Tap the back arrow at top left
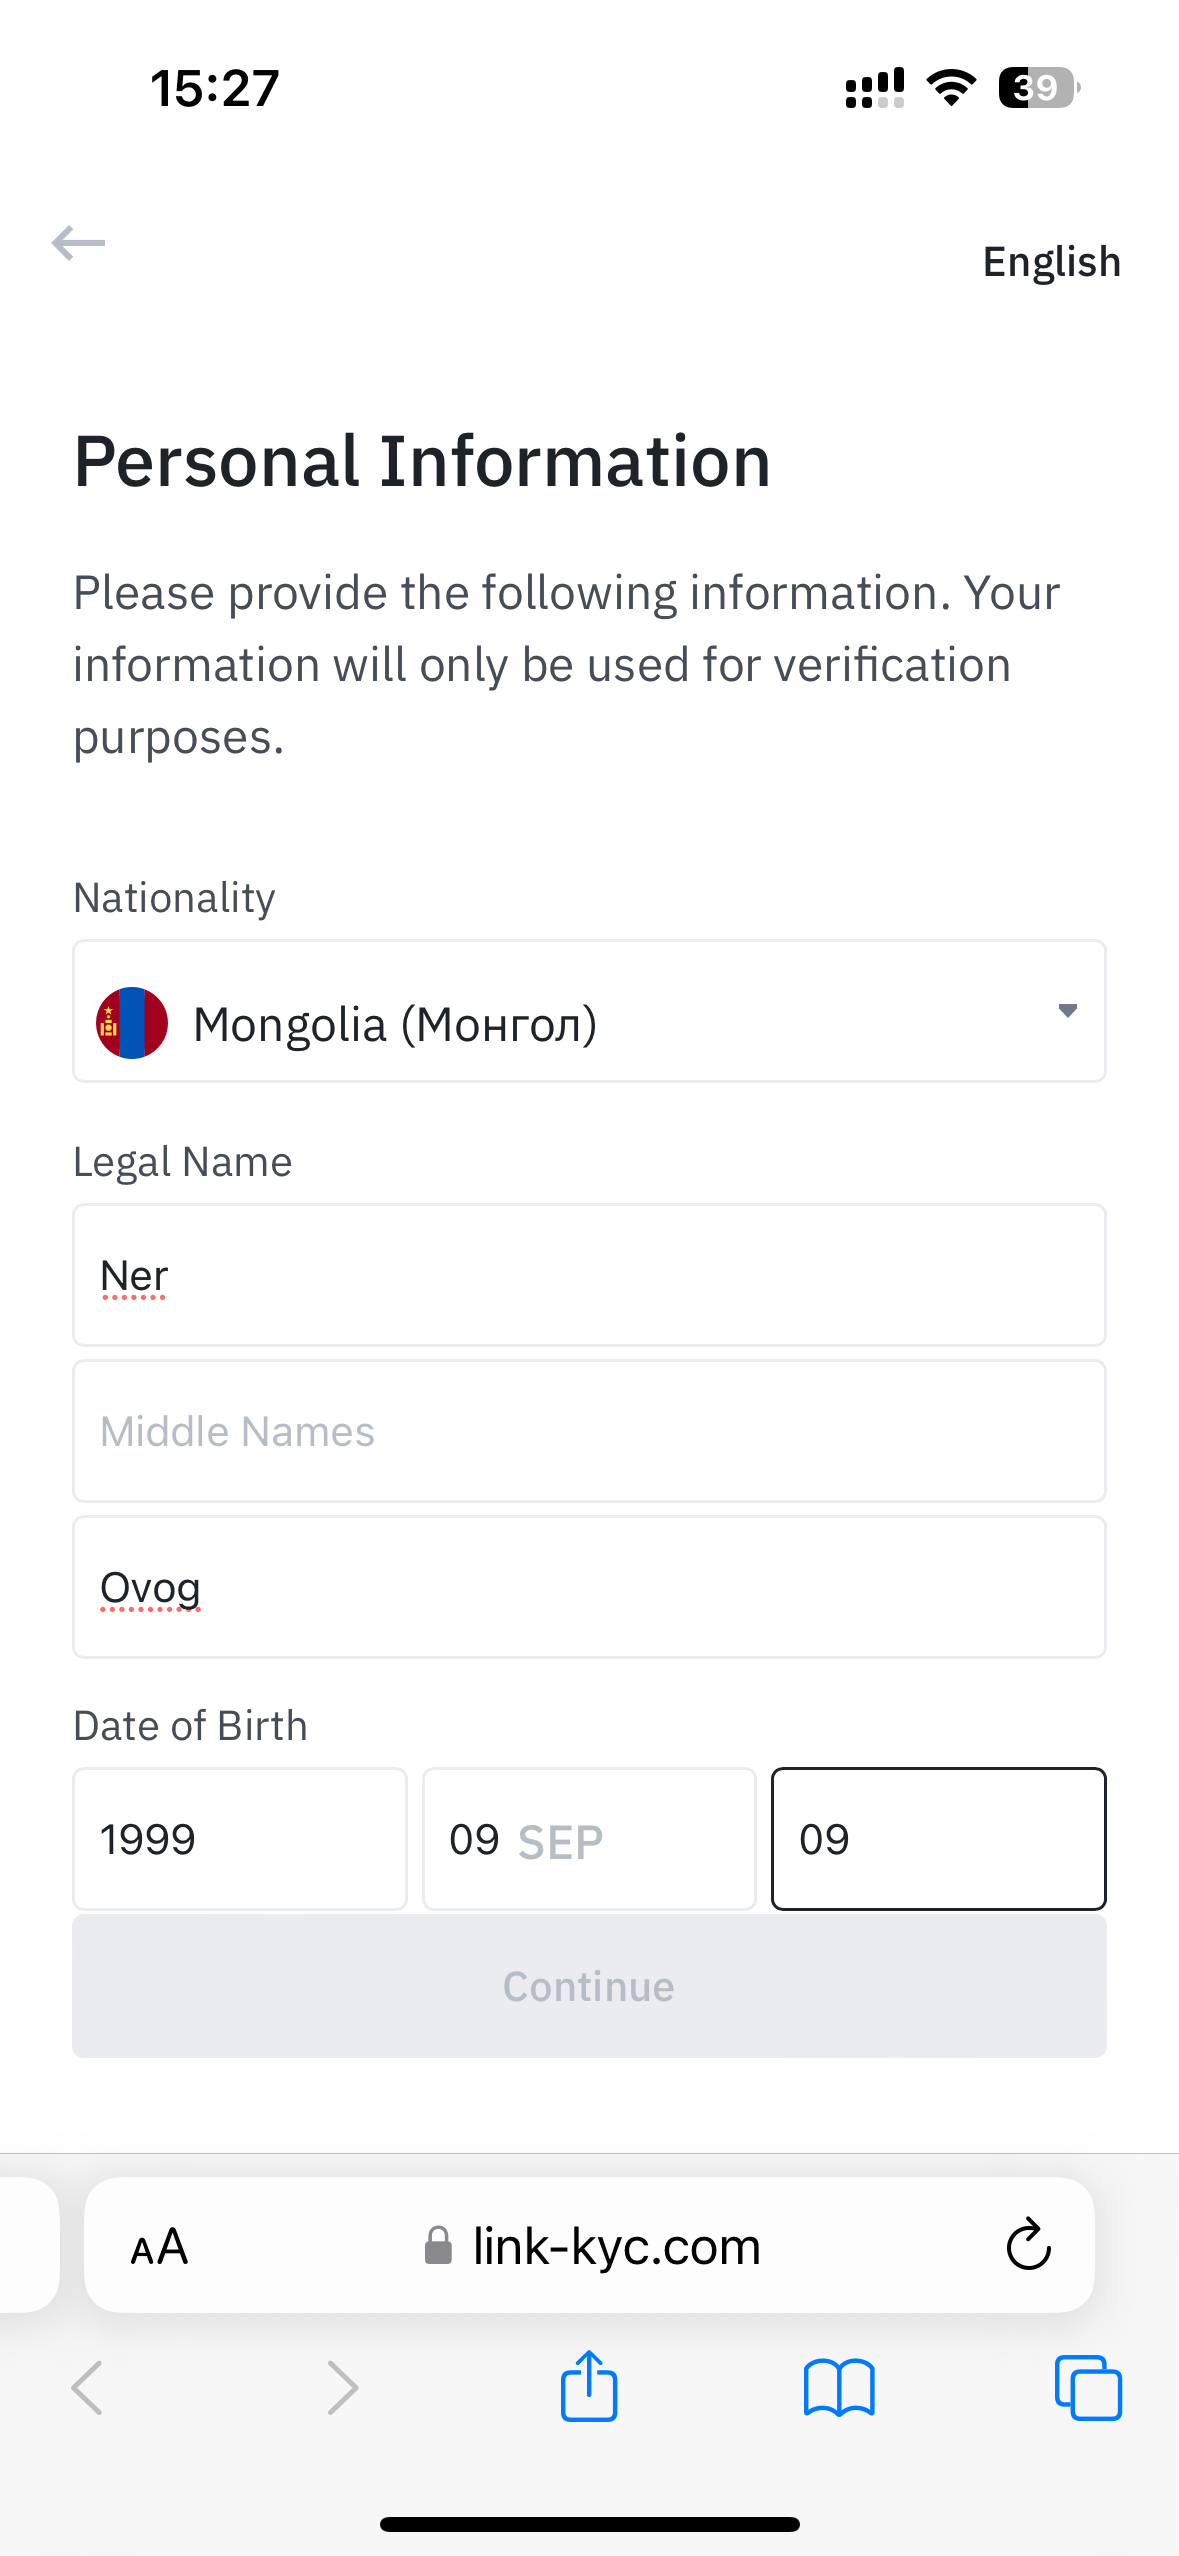The width and height of the screenshot is (1179, 2556). [x=78, y=243]
